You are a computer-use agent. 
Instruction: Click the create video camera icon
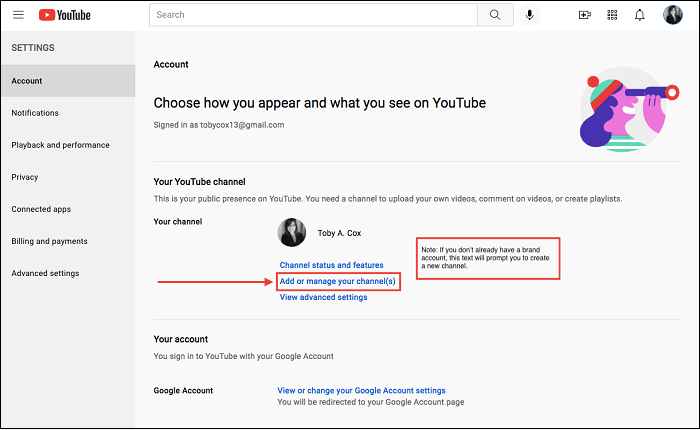[x=585, y=15]
